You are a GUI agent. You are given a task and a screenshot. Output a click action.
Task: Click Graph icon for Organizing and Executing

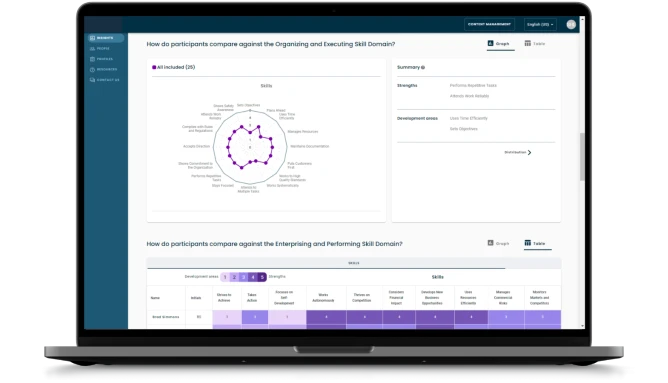(490, 43)
